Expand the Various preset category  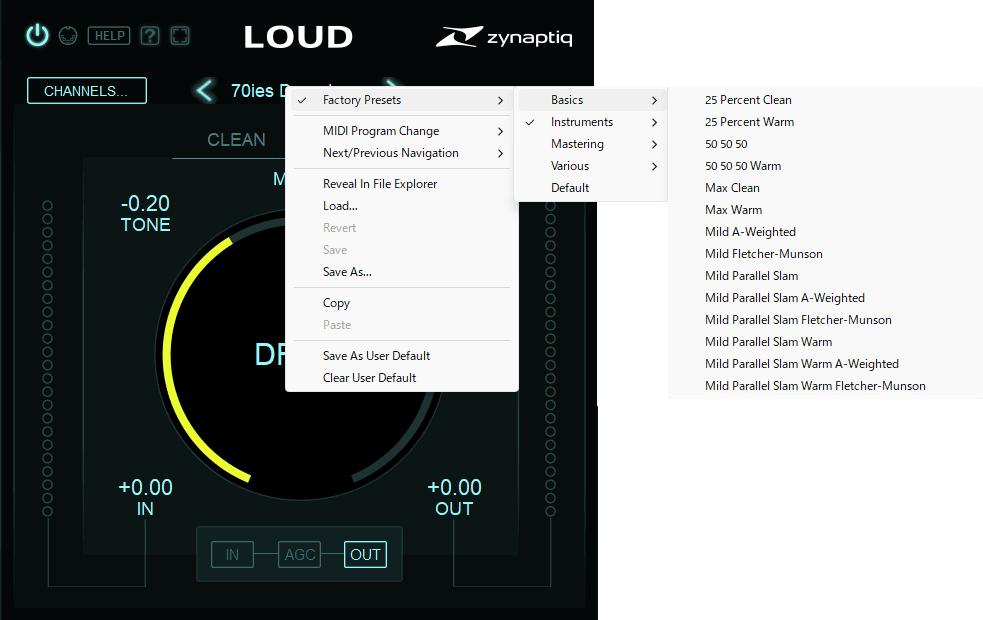tap(591, 166)
